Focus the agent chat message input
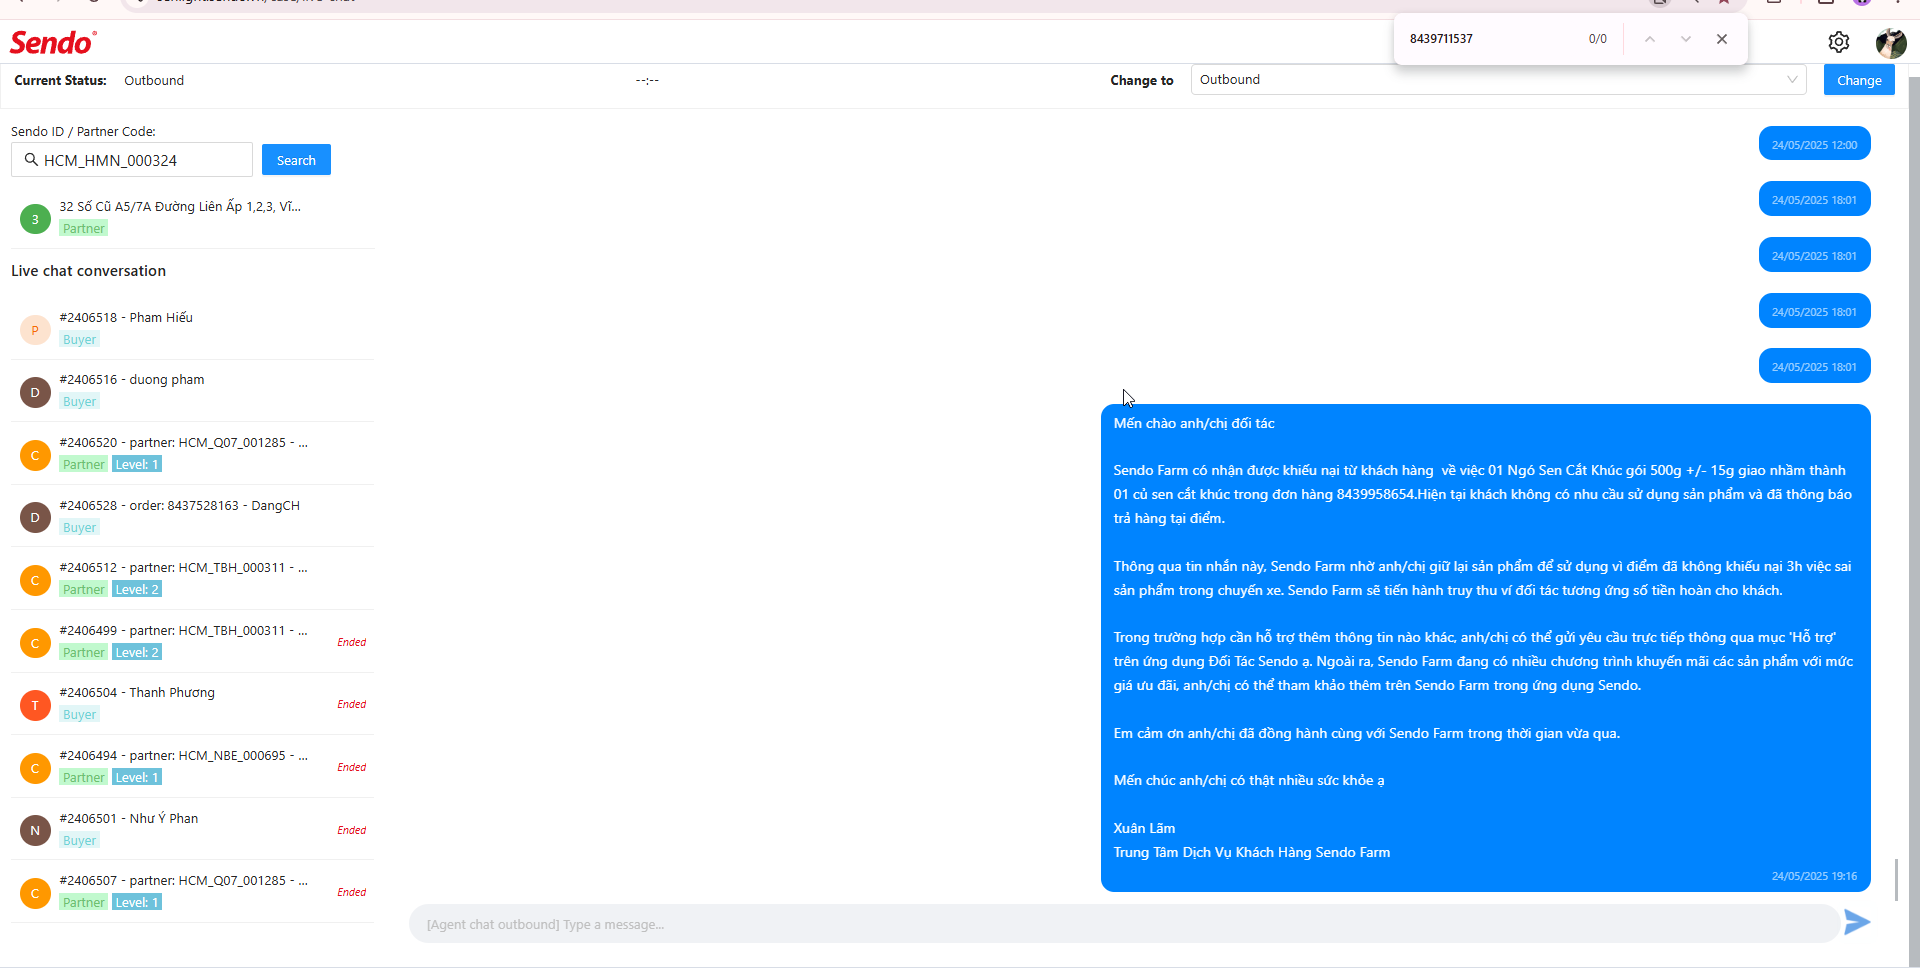 click(x=1124, y=924)
